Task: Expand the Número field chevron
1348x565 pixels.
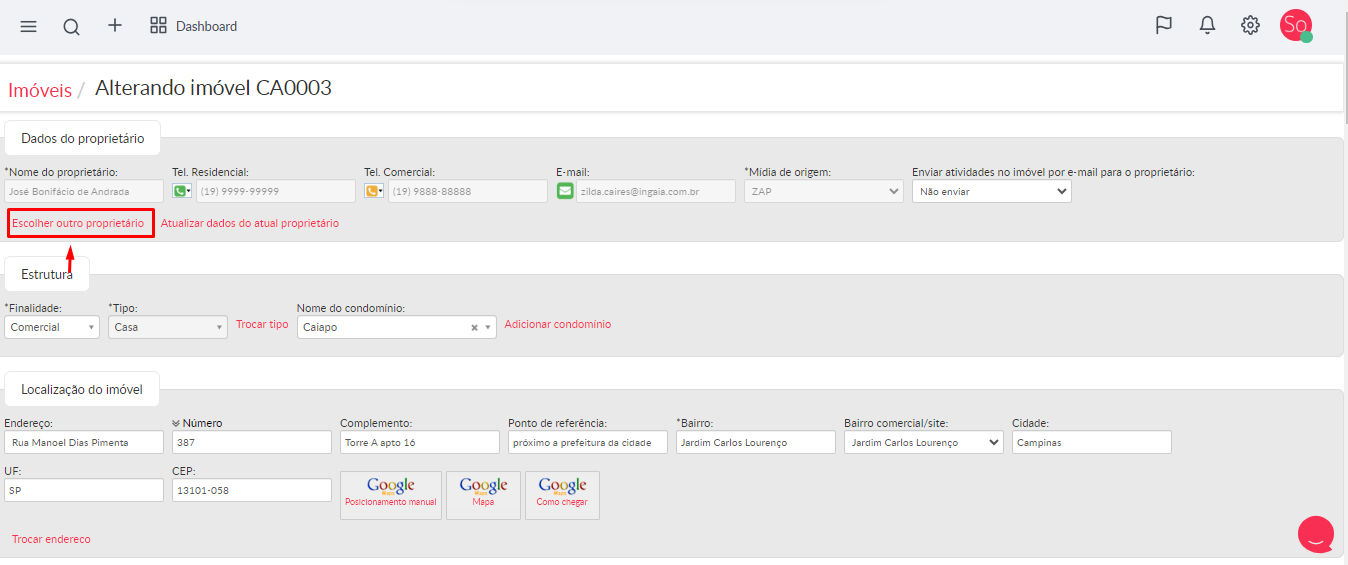Action: (x=176, y=423)
